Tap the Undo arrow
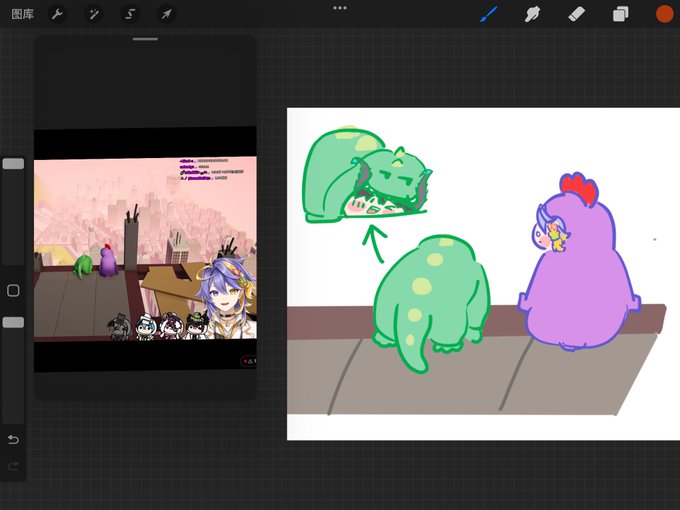 pyautogui.click(x=13, y=440)
